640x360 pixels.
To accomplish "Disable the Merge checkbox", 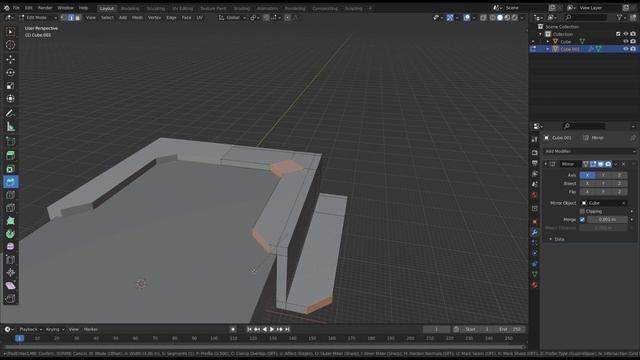I will pyautogui.click(x=582, y=220).
